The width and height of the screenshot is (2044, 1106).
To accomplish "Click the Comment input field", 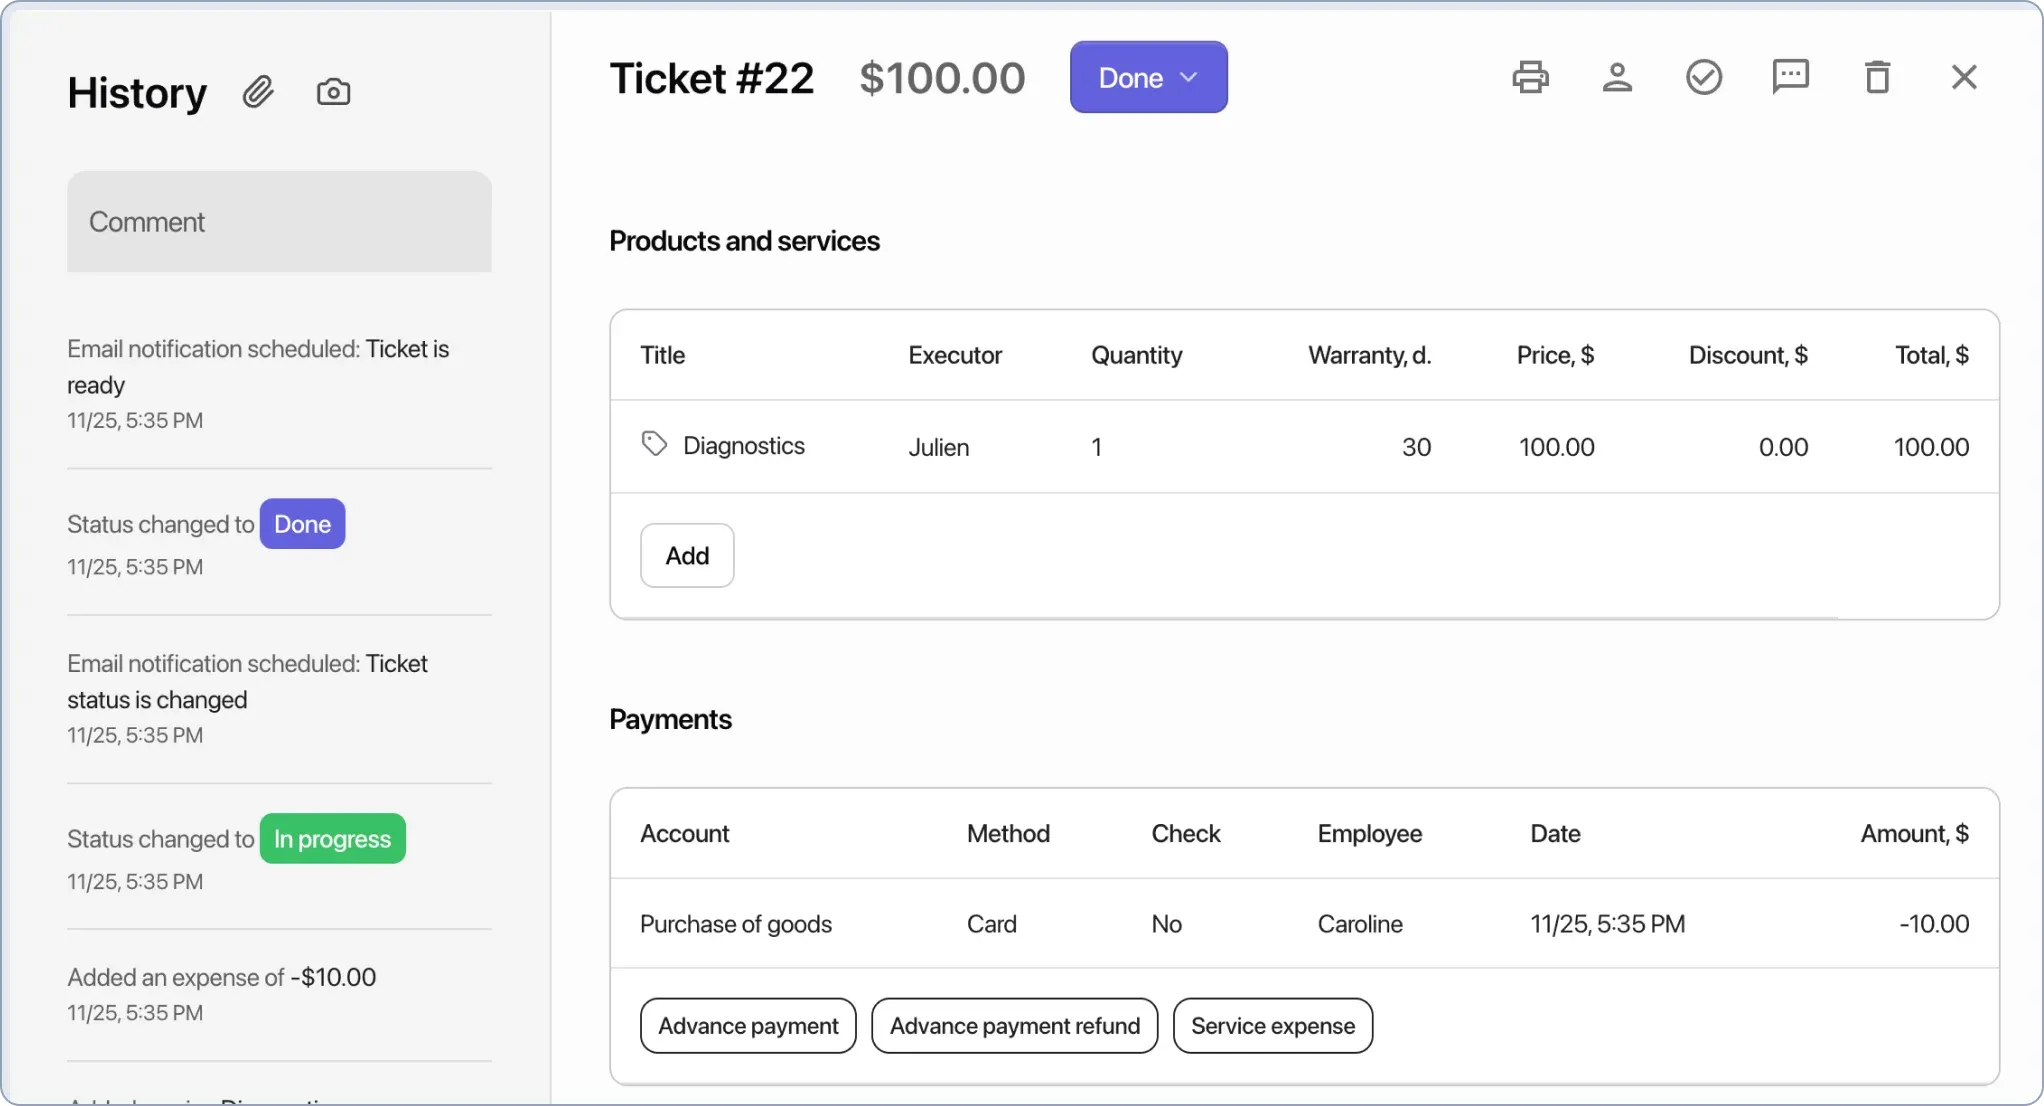I will pos(279,221).
